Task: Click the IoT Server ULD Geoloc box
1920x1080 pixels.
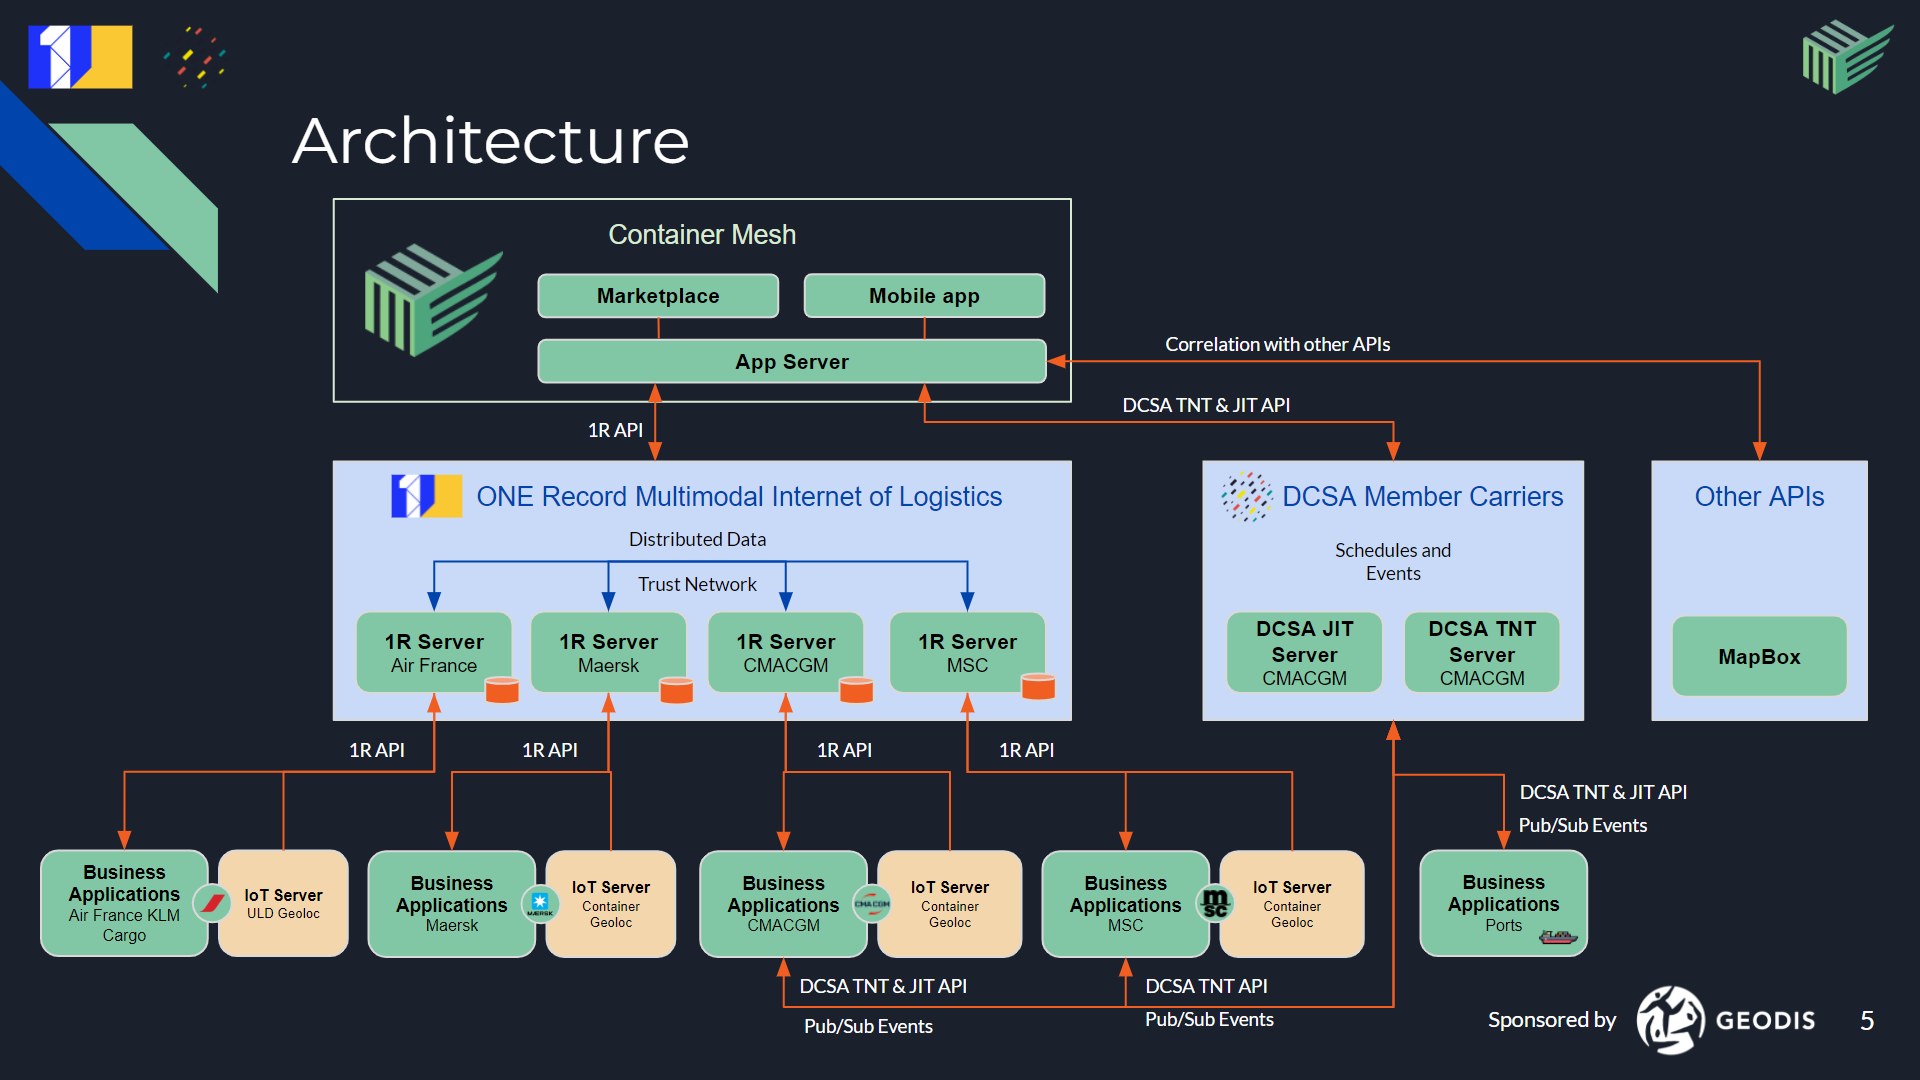Action: point(283,903)
